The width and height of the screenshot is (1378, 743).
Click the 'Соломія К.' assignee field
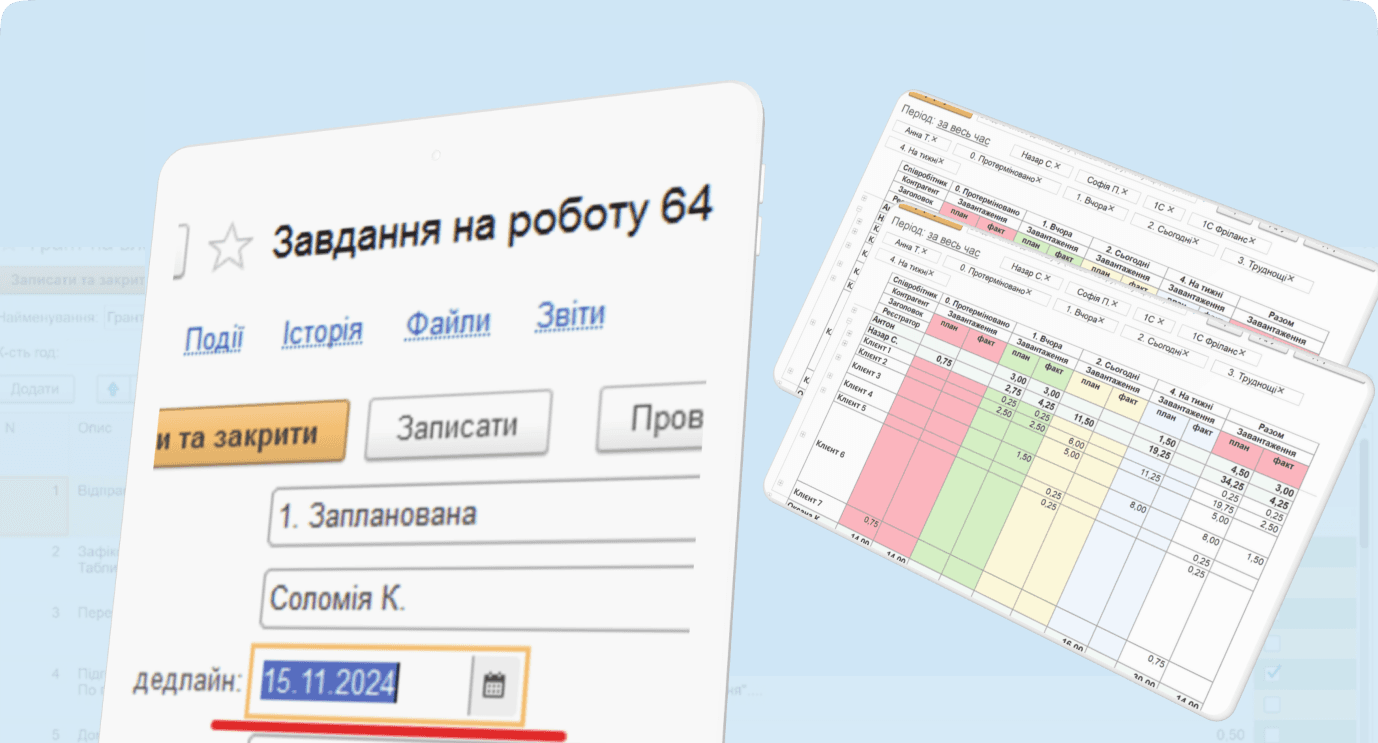478,600
